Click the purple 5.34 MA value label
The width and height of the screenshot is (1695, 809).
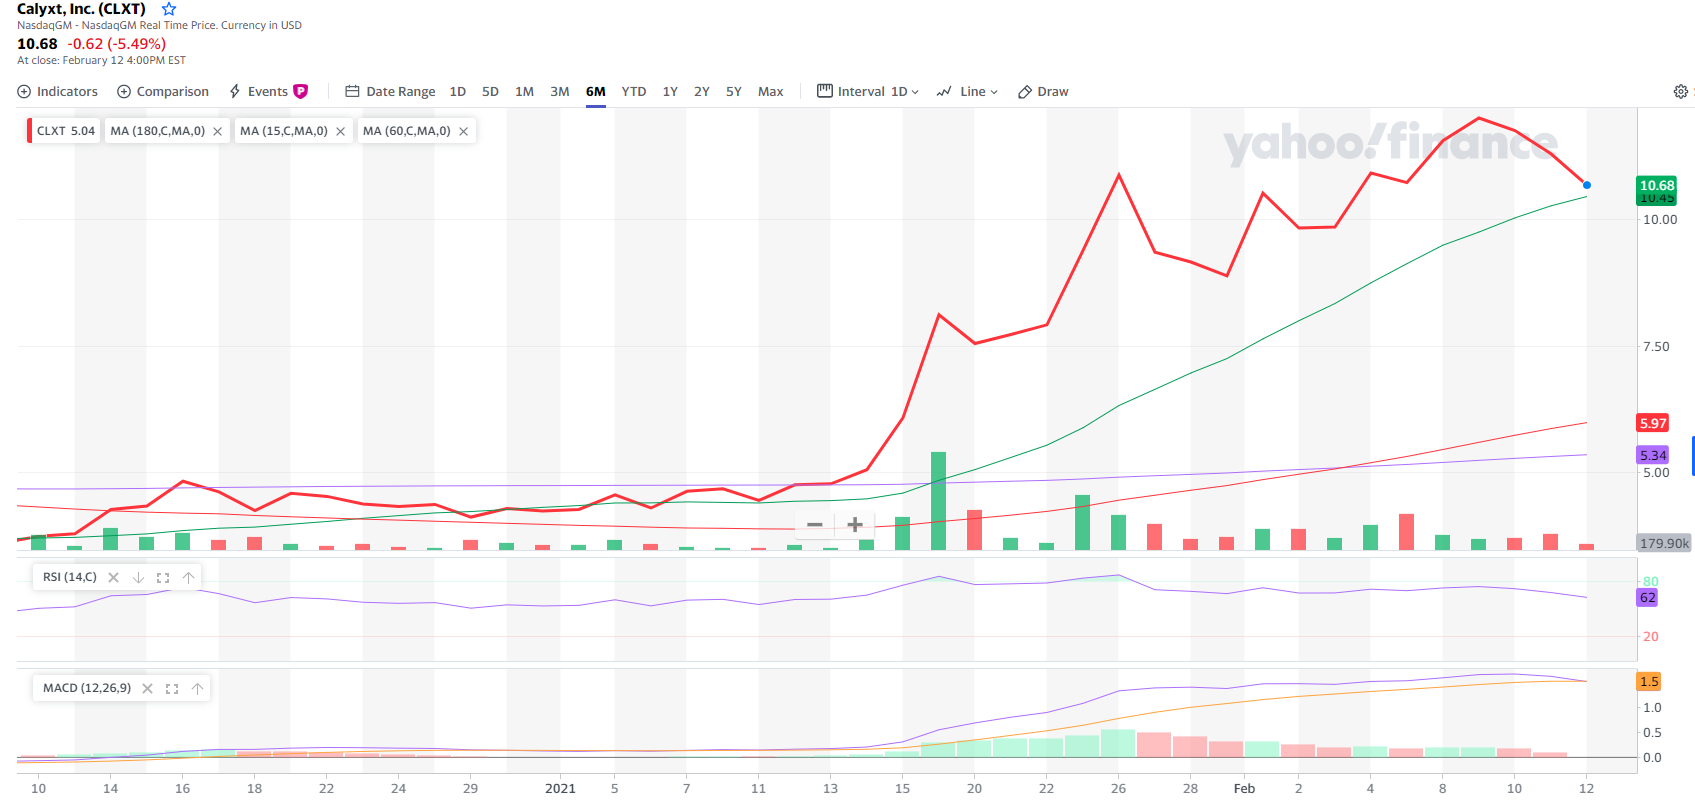(x=1653, y=455)
